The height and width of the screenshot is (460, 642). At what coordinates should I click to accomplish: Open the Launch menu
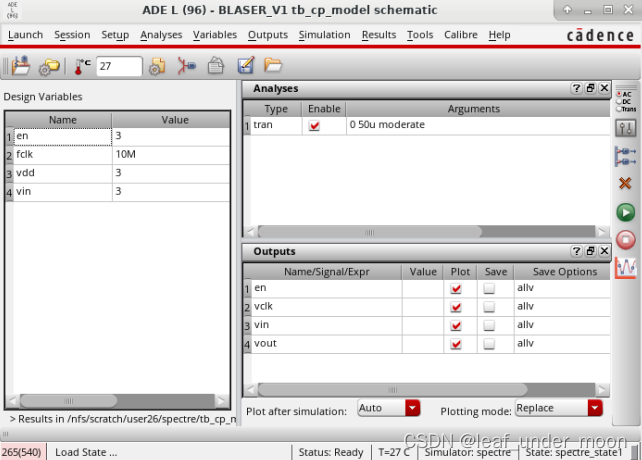[x=25, y=35]
